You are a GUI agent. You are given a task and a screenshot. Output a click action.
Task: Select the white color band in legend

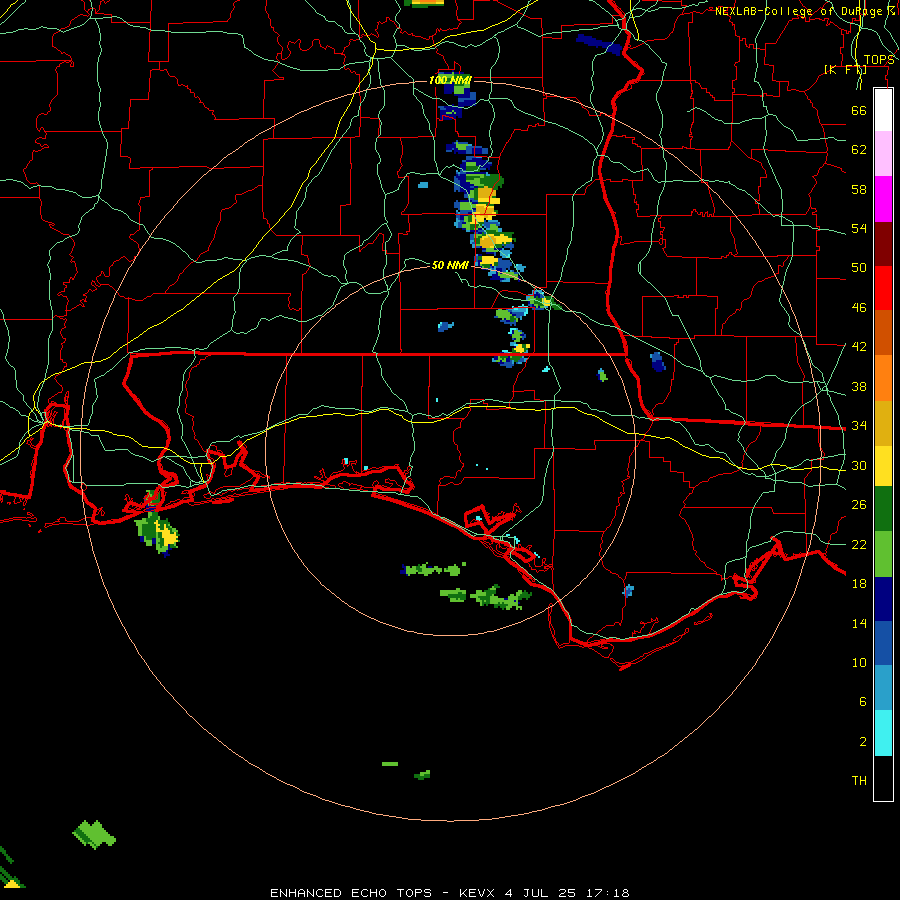pos(883,110)
